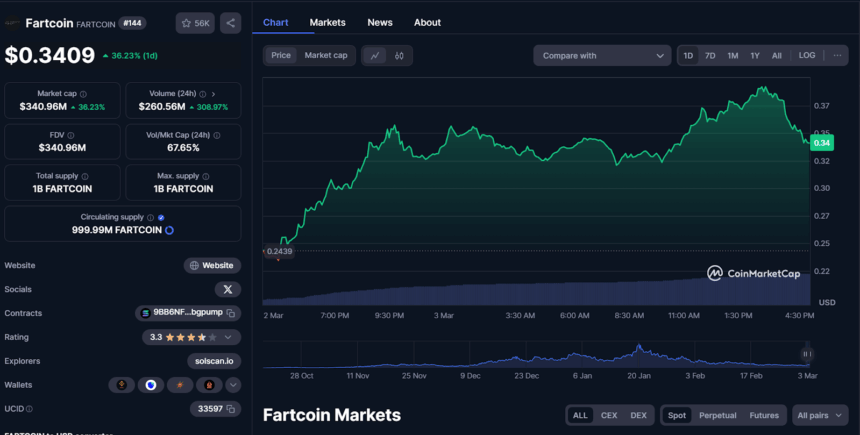Select the Market cap chart toggle
The width and height of the screenshot is (860, 435).
(x=326, y=55)
